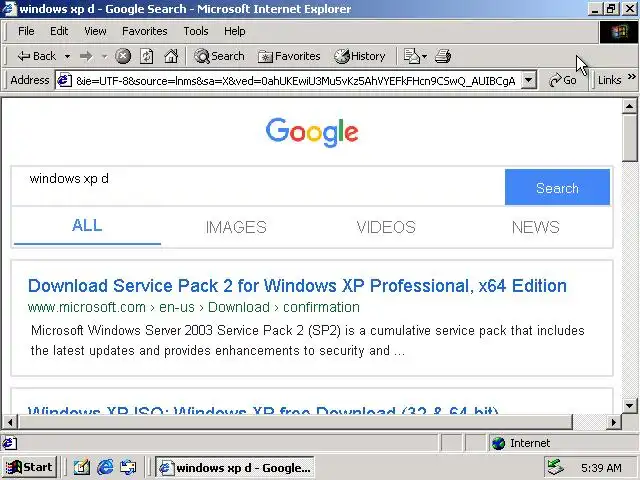Screen dimensions: 640x480
Task: Open the View menu
Action: (95, 31)
